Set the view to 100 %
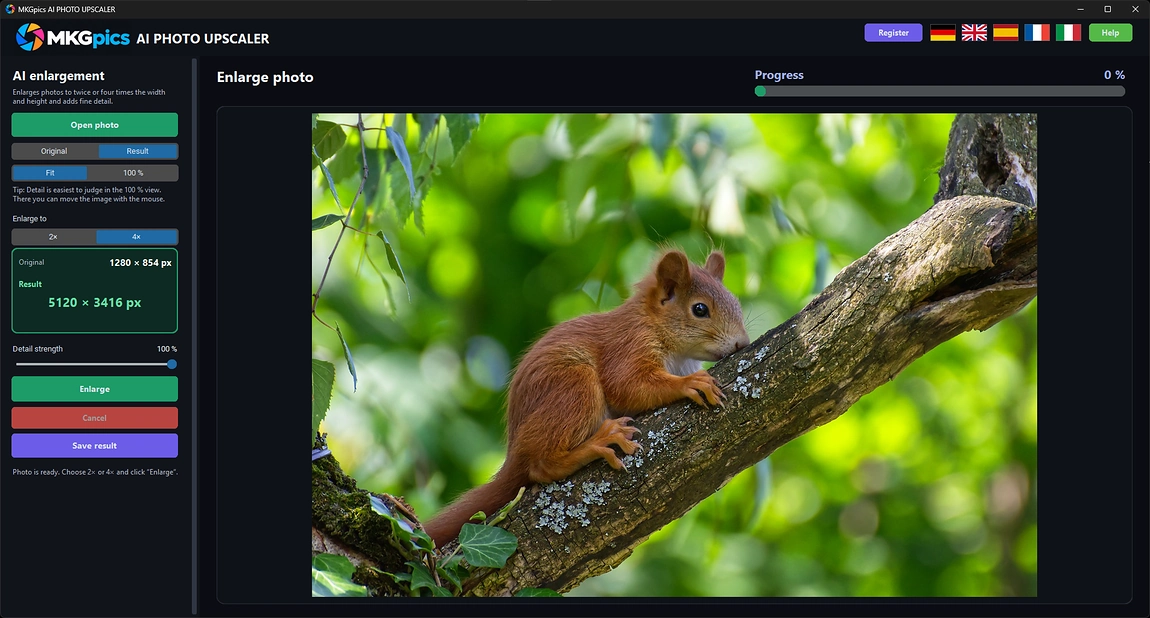Image resolution: width=1150 pixels, height=618 pixels. click(133, 173)
